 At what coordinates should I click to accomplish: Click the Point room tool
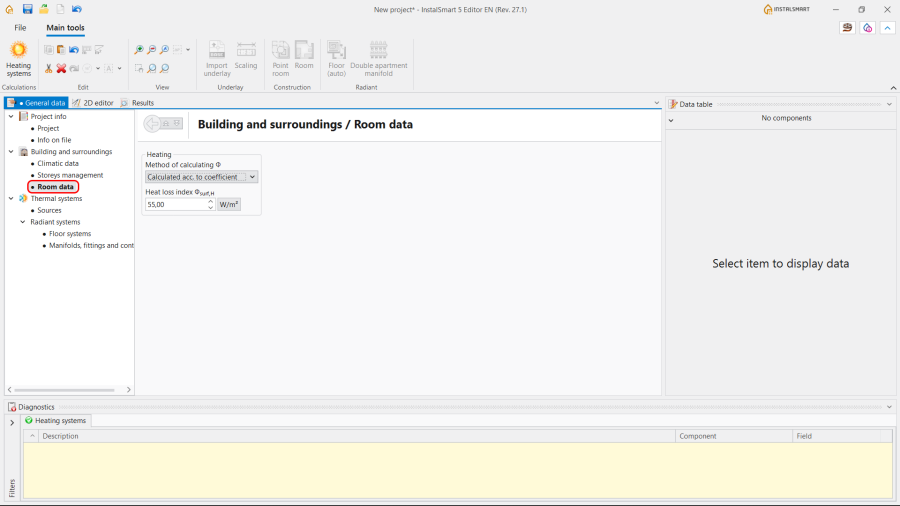click(281, 59)
